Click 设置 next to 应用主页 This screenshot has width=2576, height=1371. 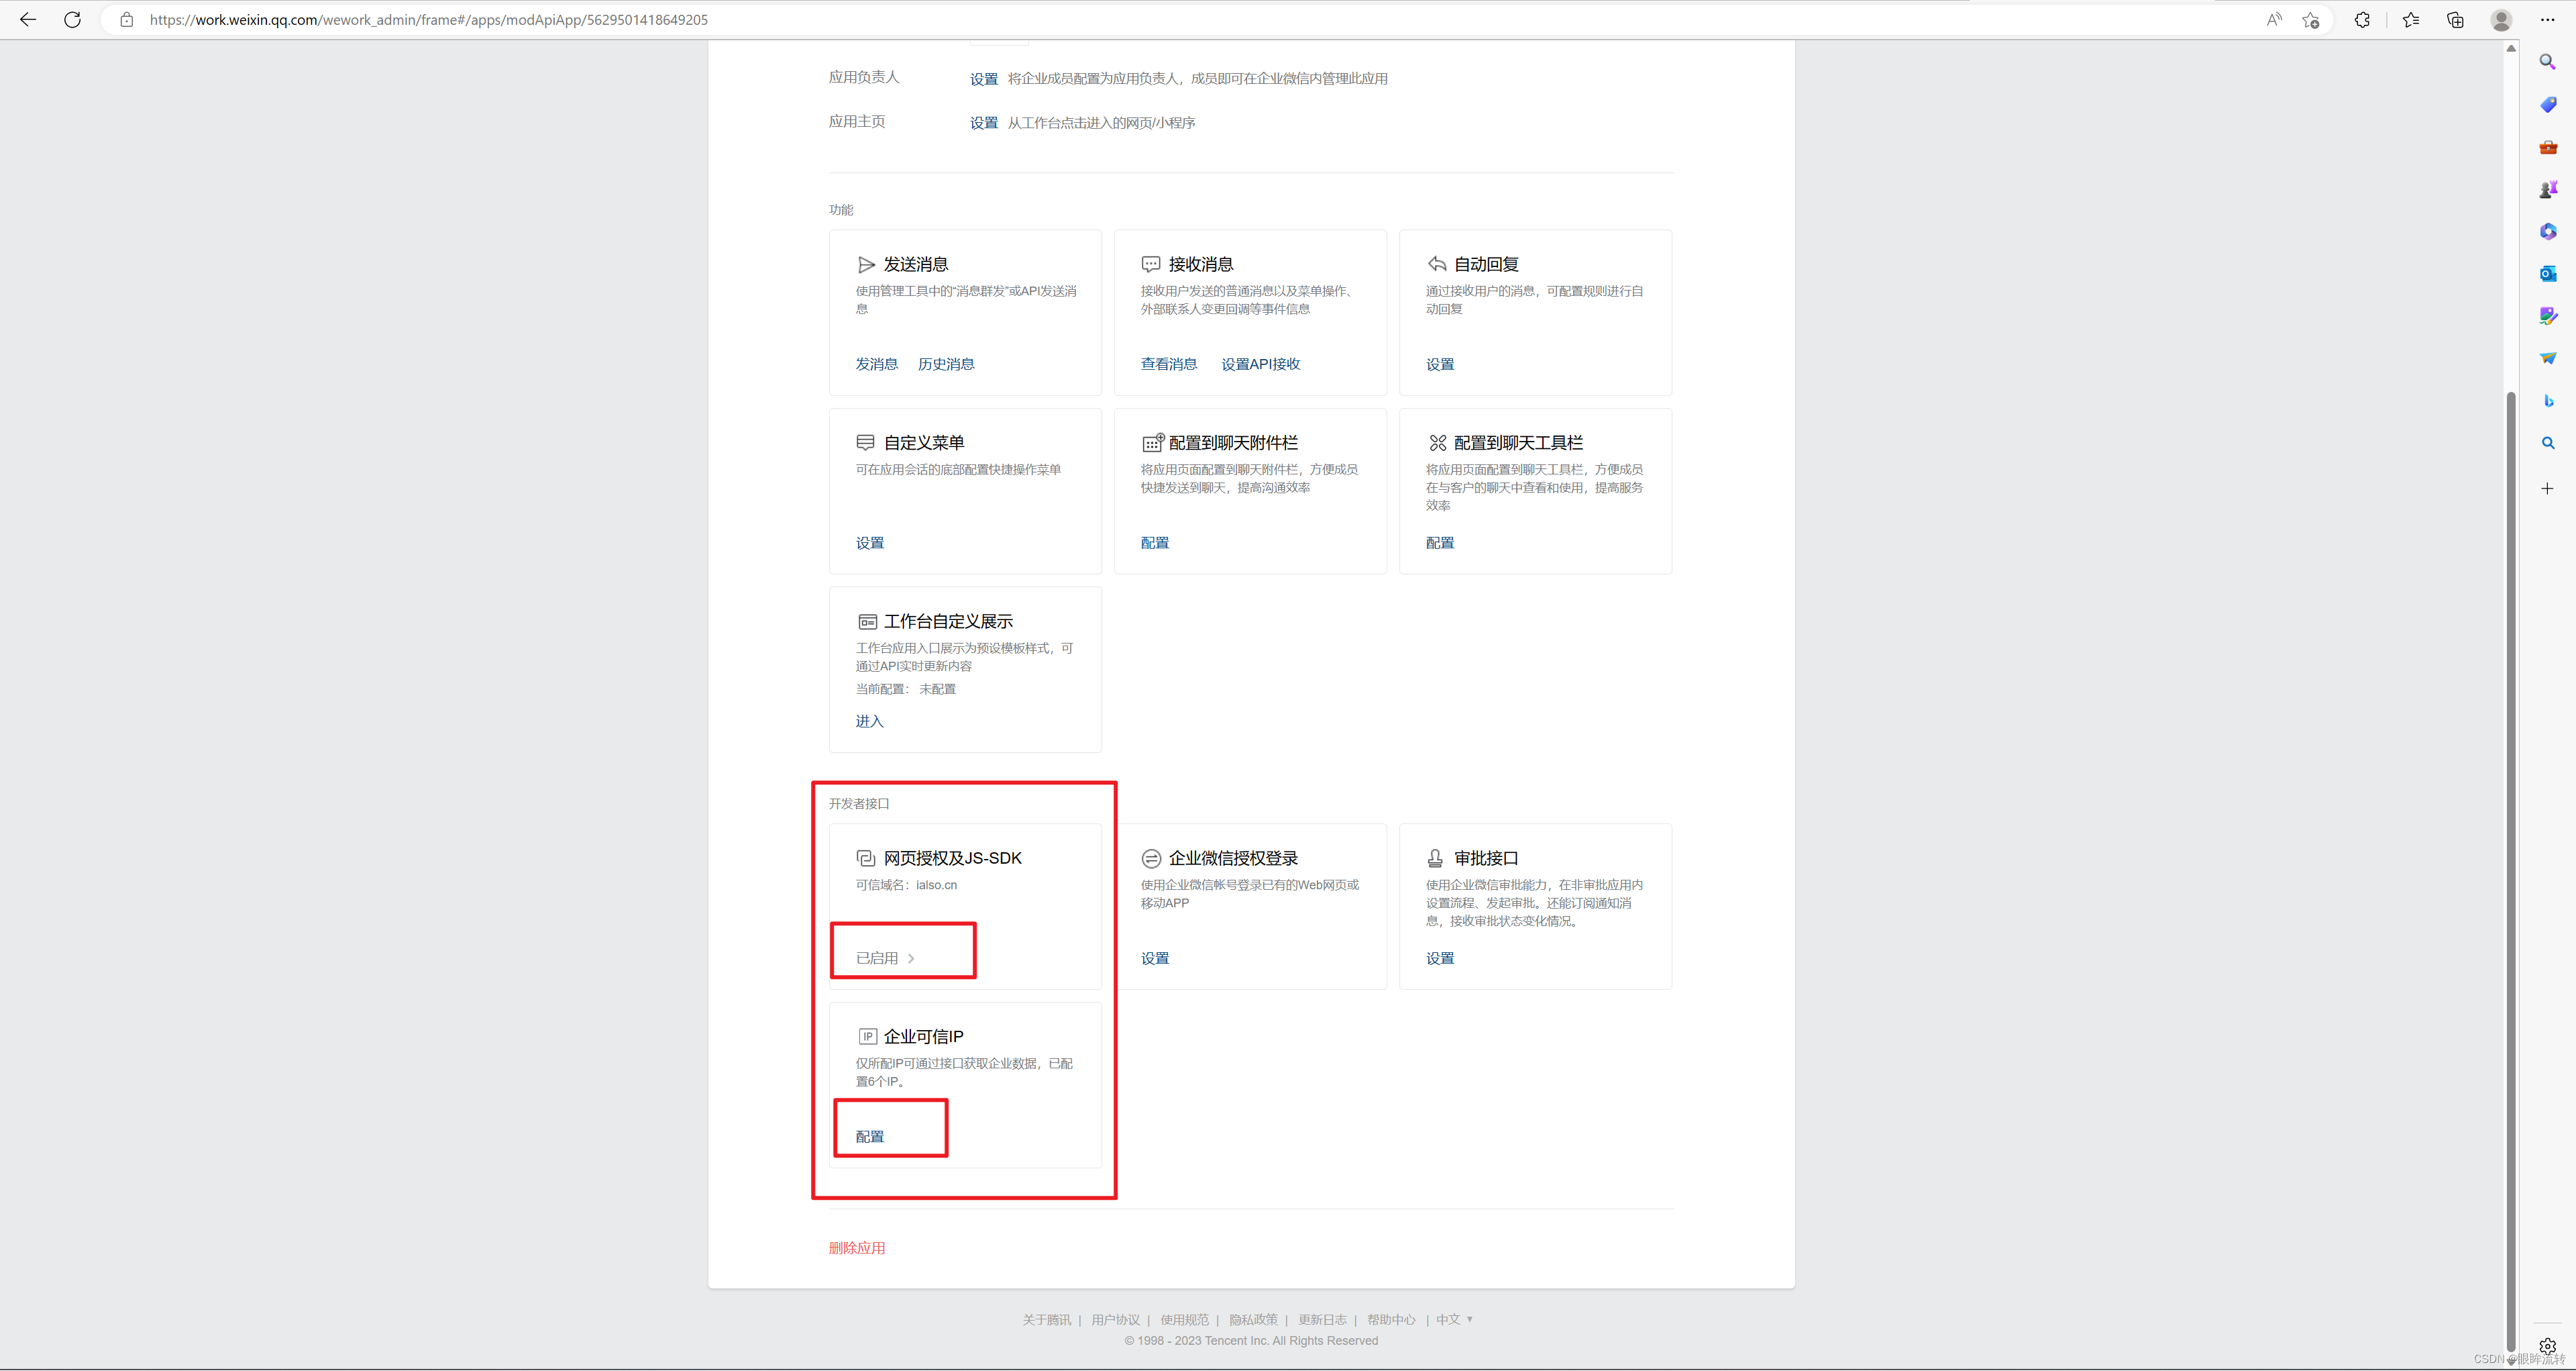[x=984, y=123]
